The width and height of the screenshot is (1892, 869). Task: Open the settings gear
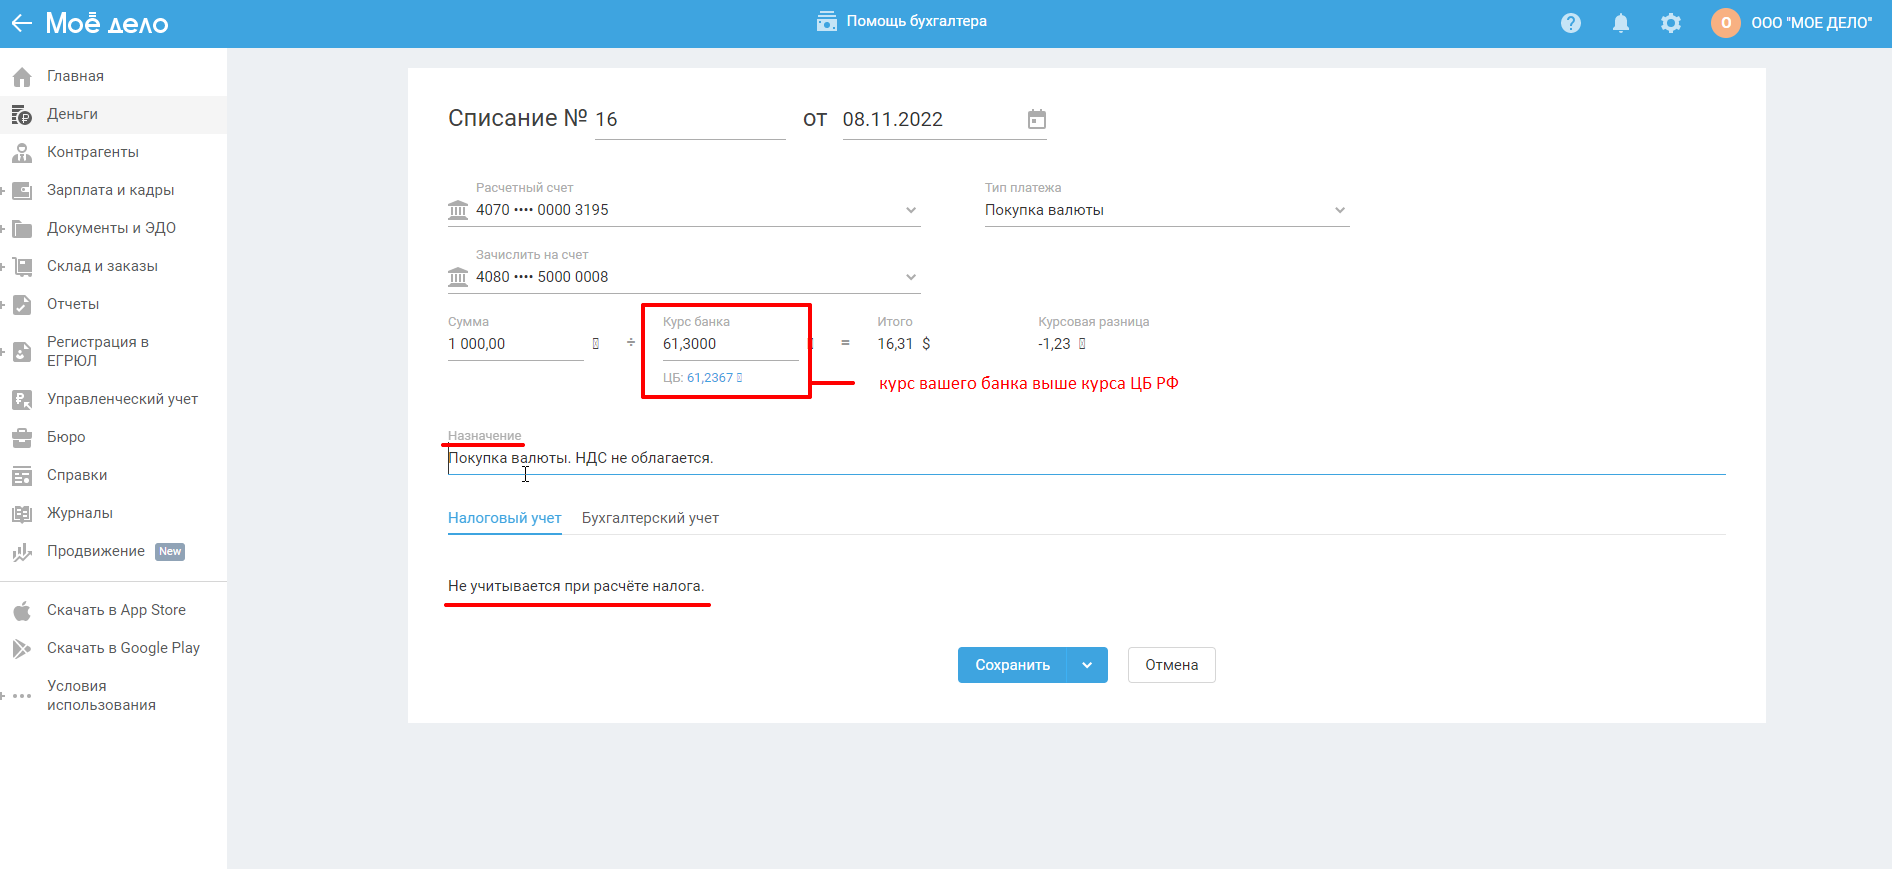(x=1671, y=23)
